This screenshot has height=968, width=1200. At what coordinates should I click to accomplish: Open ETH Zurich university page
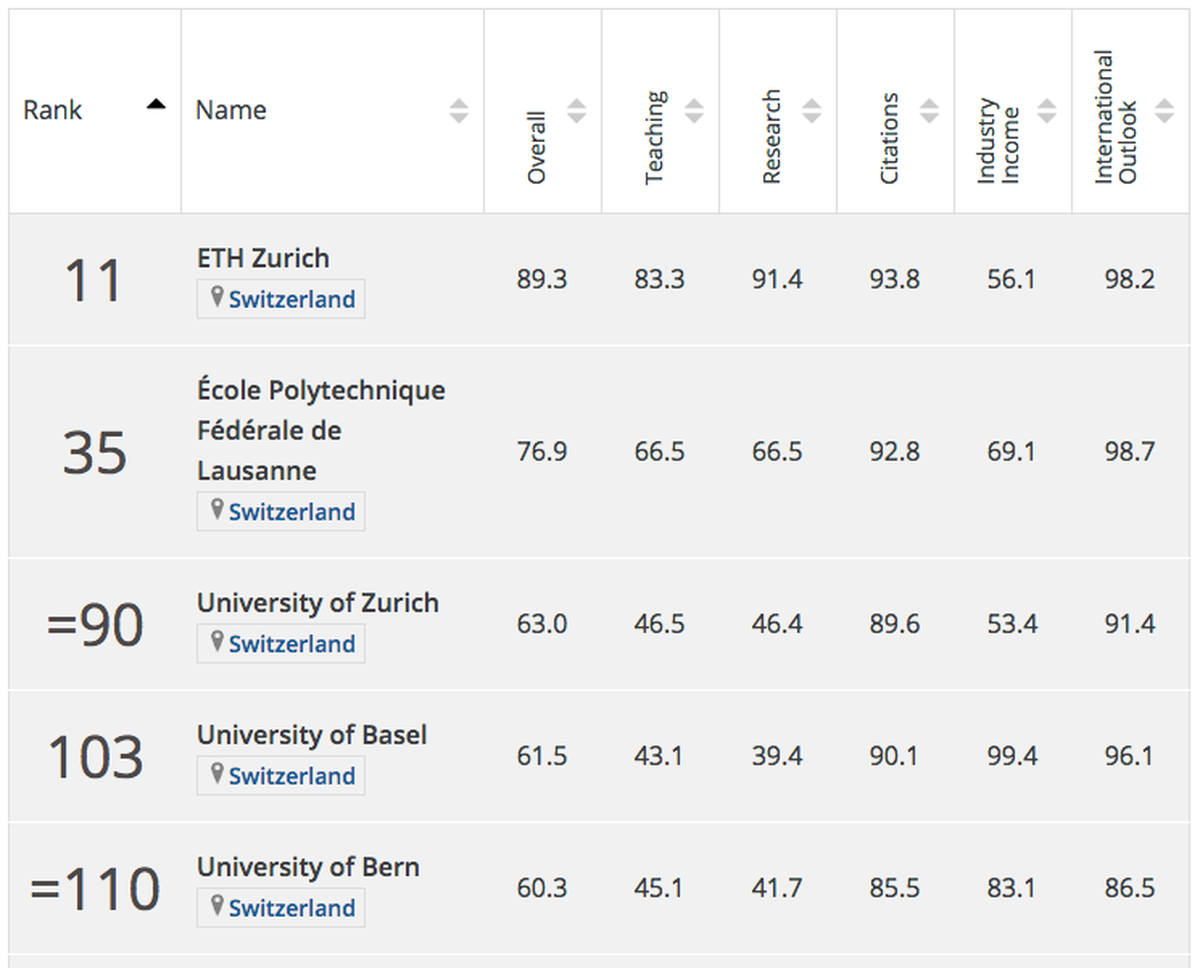click(263, 258)
